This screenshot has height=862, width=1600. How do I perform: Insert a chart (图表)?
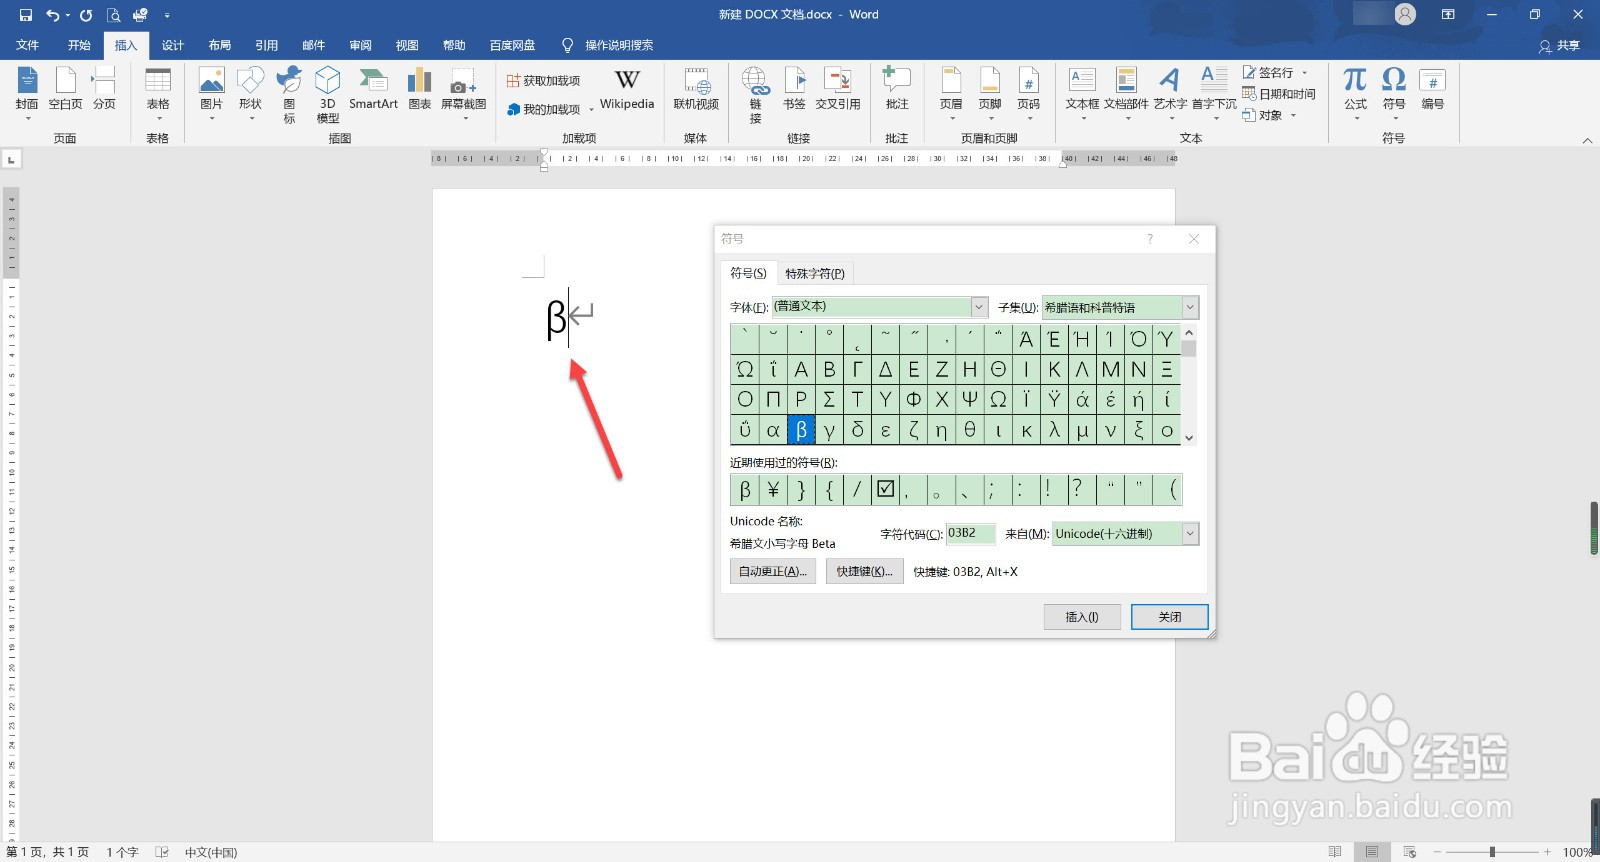tap(420, 90)
